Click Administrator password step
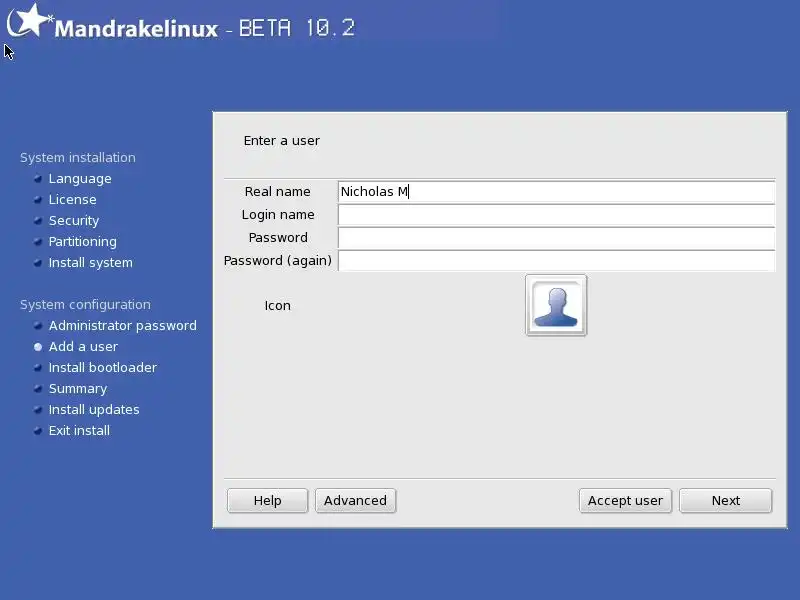The width and height of the screenshot is (800, 600). point(122,326)
